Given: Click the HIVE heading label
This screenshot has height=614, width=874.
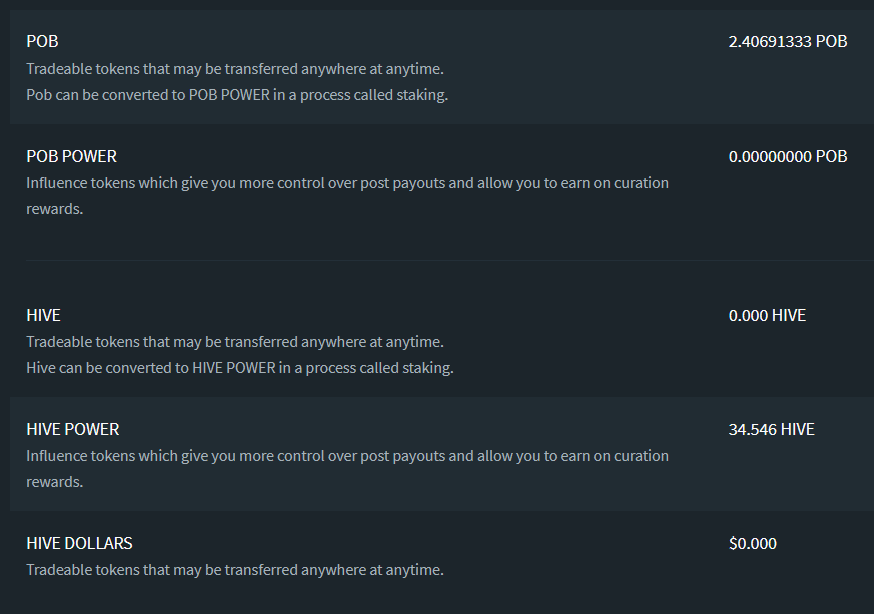Looking at the screenshot, I should (43, 315).
